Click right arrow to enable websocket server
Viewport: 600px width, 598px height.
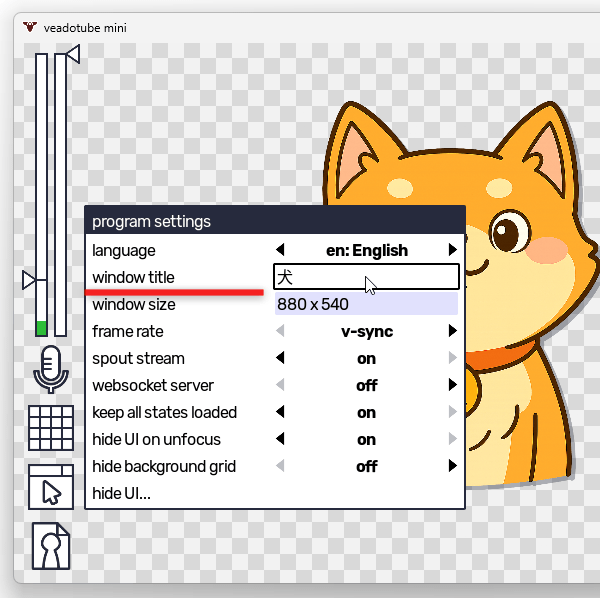click(x=453, y=385)
